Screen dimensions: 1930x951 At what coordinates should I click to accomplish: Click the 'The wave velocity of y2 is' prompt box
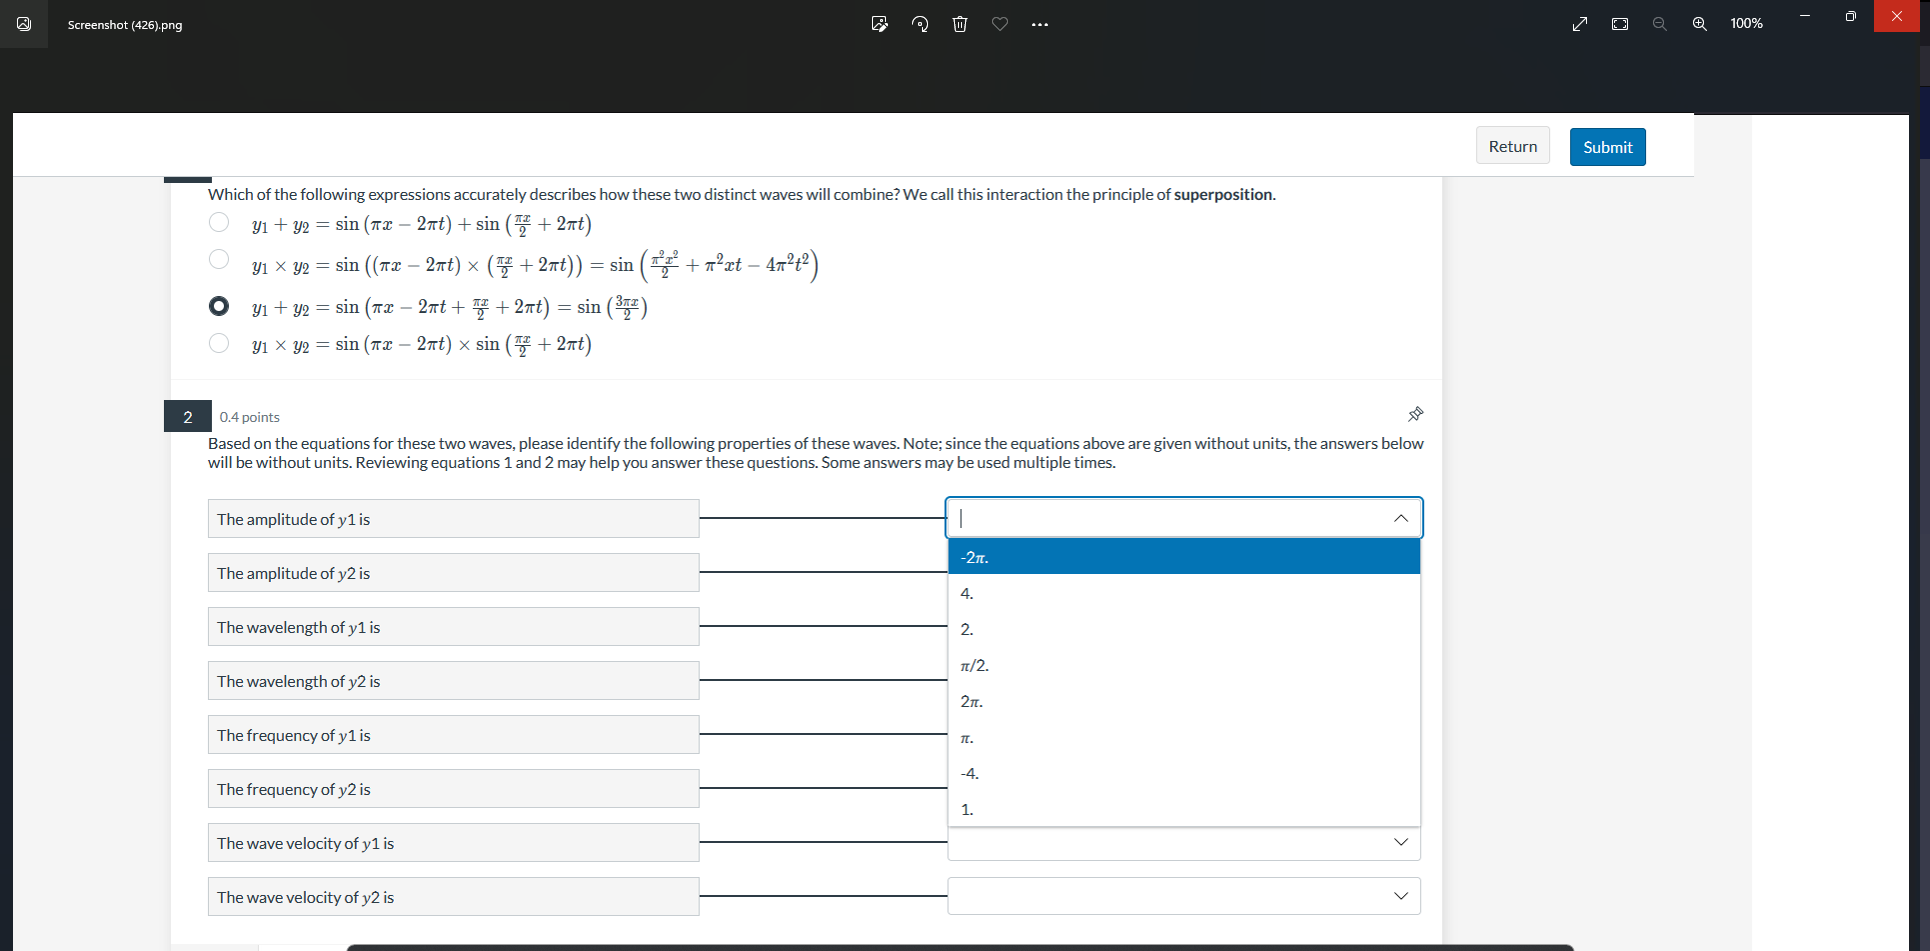coord(453,897)
